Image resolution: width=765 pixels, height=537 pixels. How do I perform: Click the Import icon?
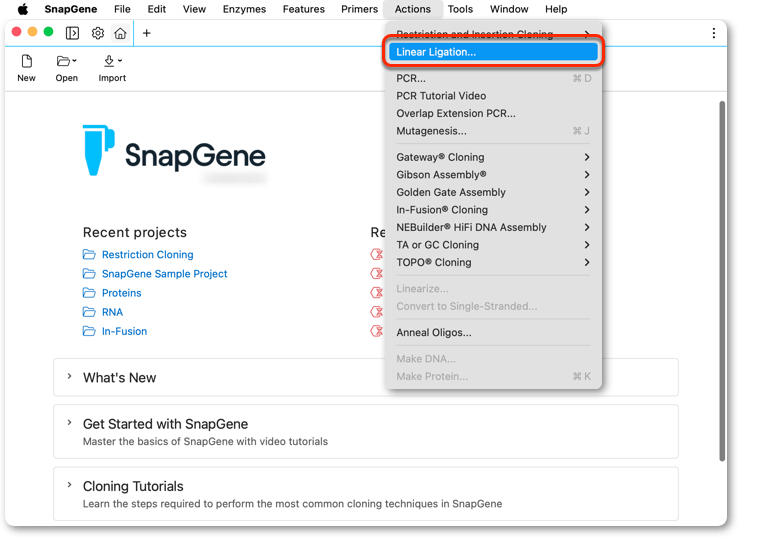point(109,61)
